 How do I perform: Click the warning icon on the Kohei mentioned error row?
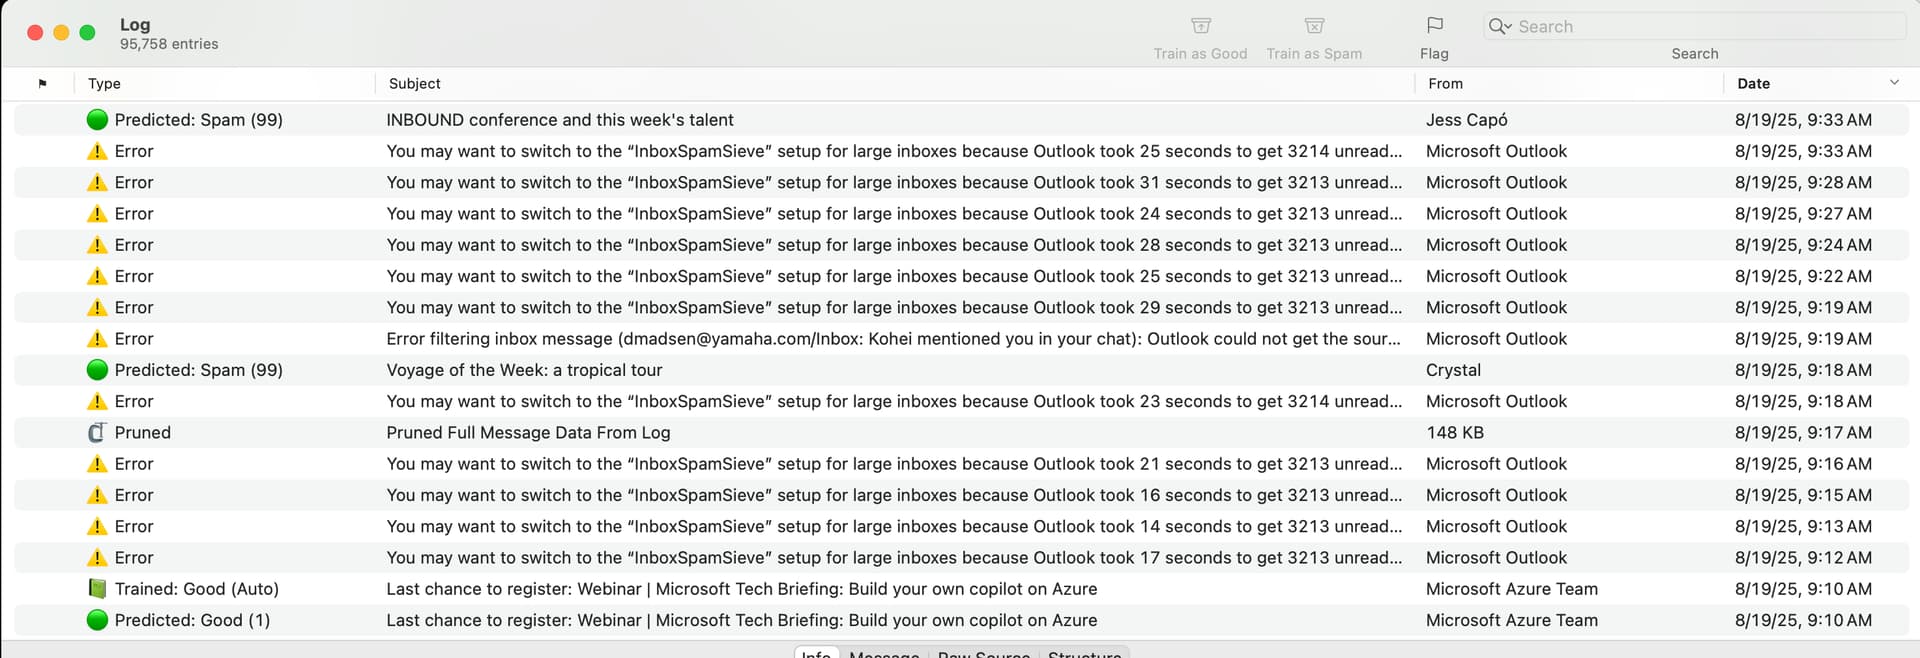[97, 339]
